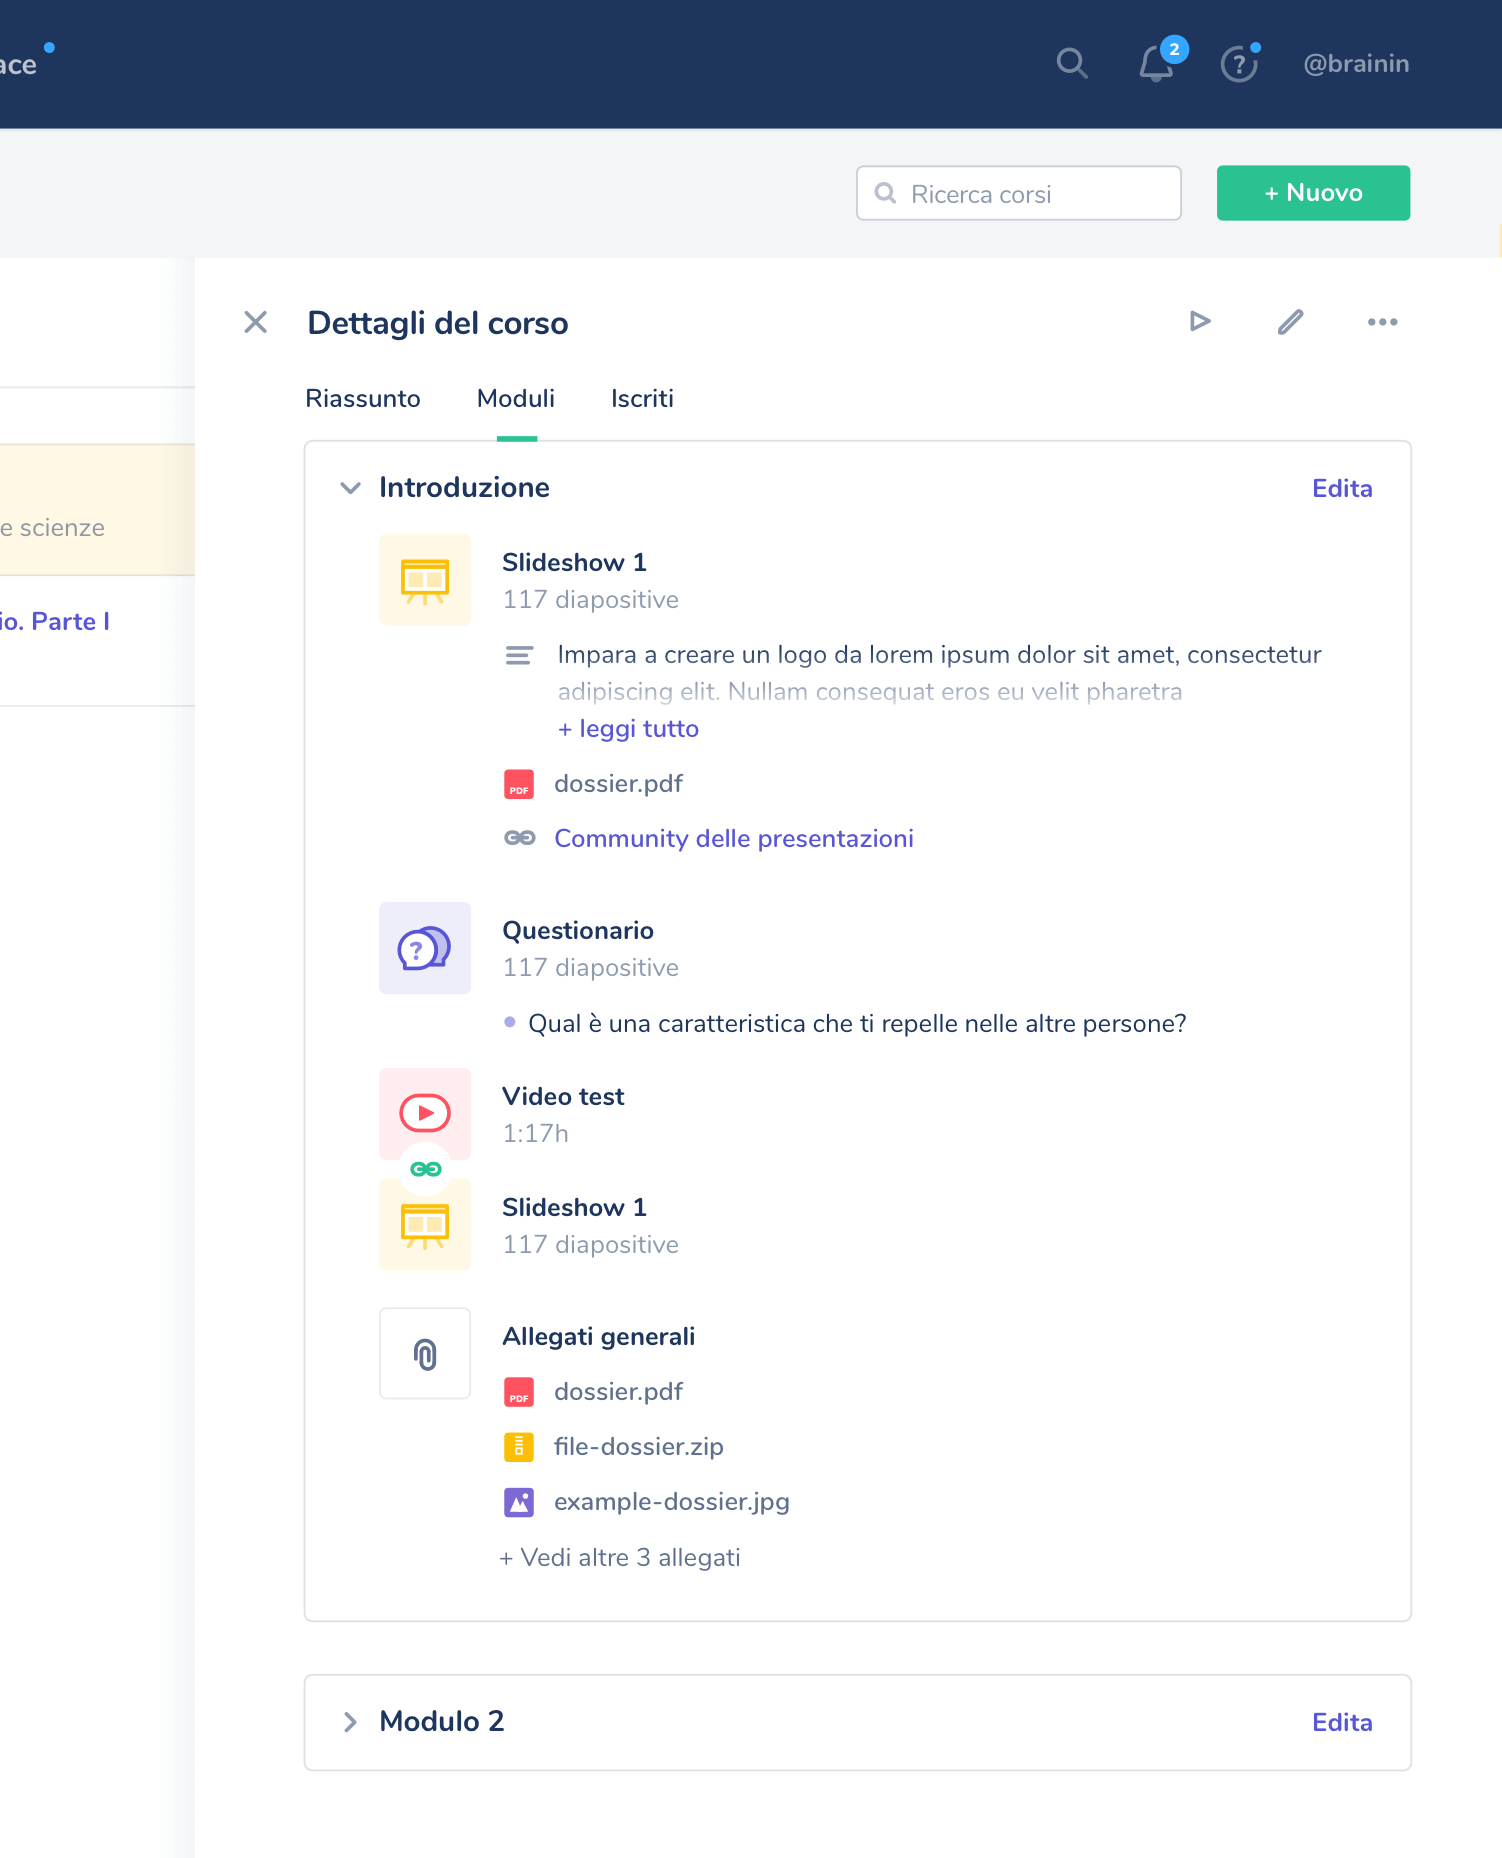This screenshot has height=1858, width=1502.
Task: Show more with Vedi altre 3 allegati
Action: 620,1558
